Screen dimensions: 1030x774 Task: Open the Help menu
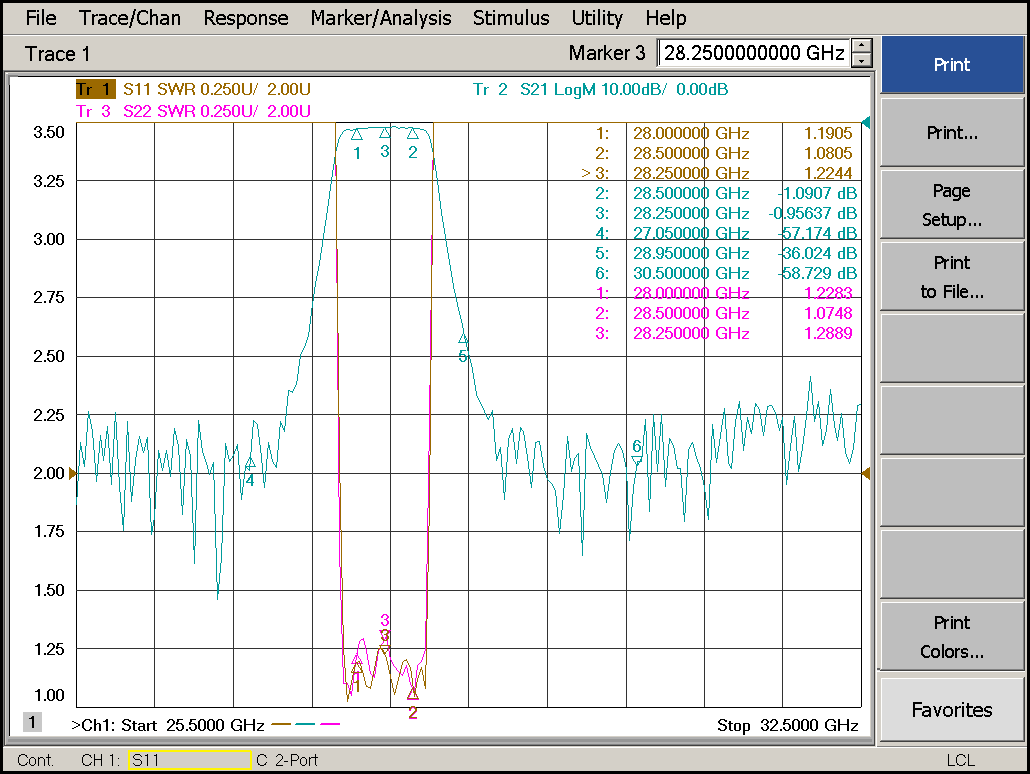pyautogui.click(x=665, y=18)
